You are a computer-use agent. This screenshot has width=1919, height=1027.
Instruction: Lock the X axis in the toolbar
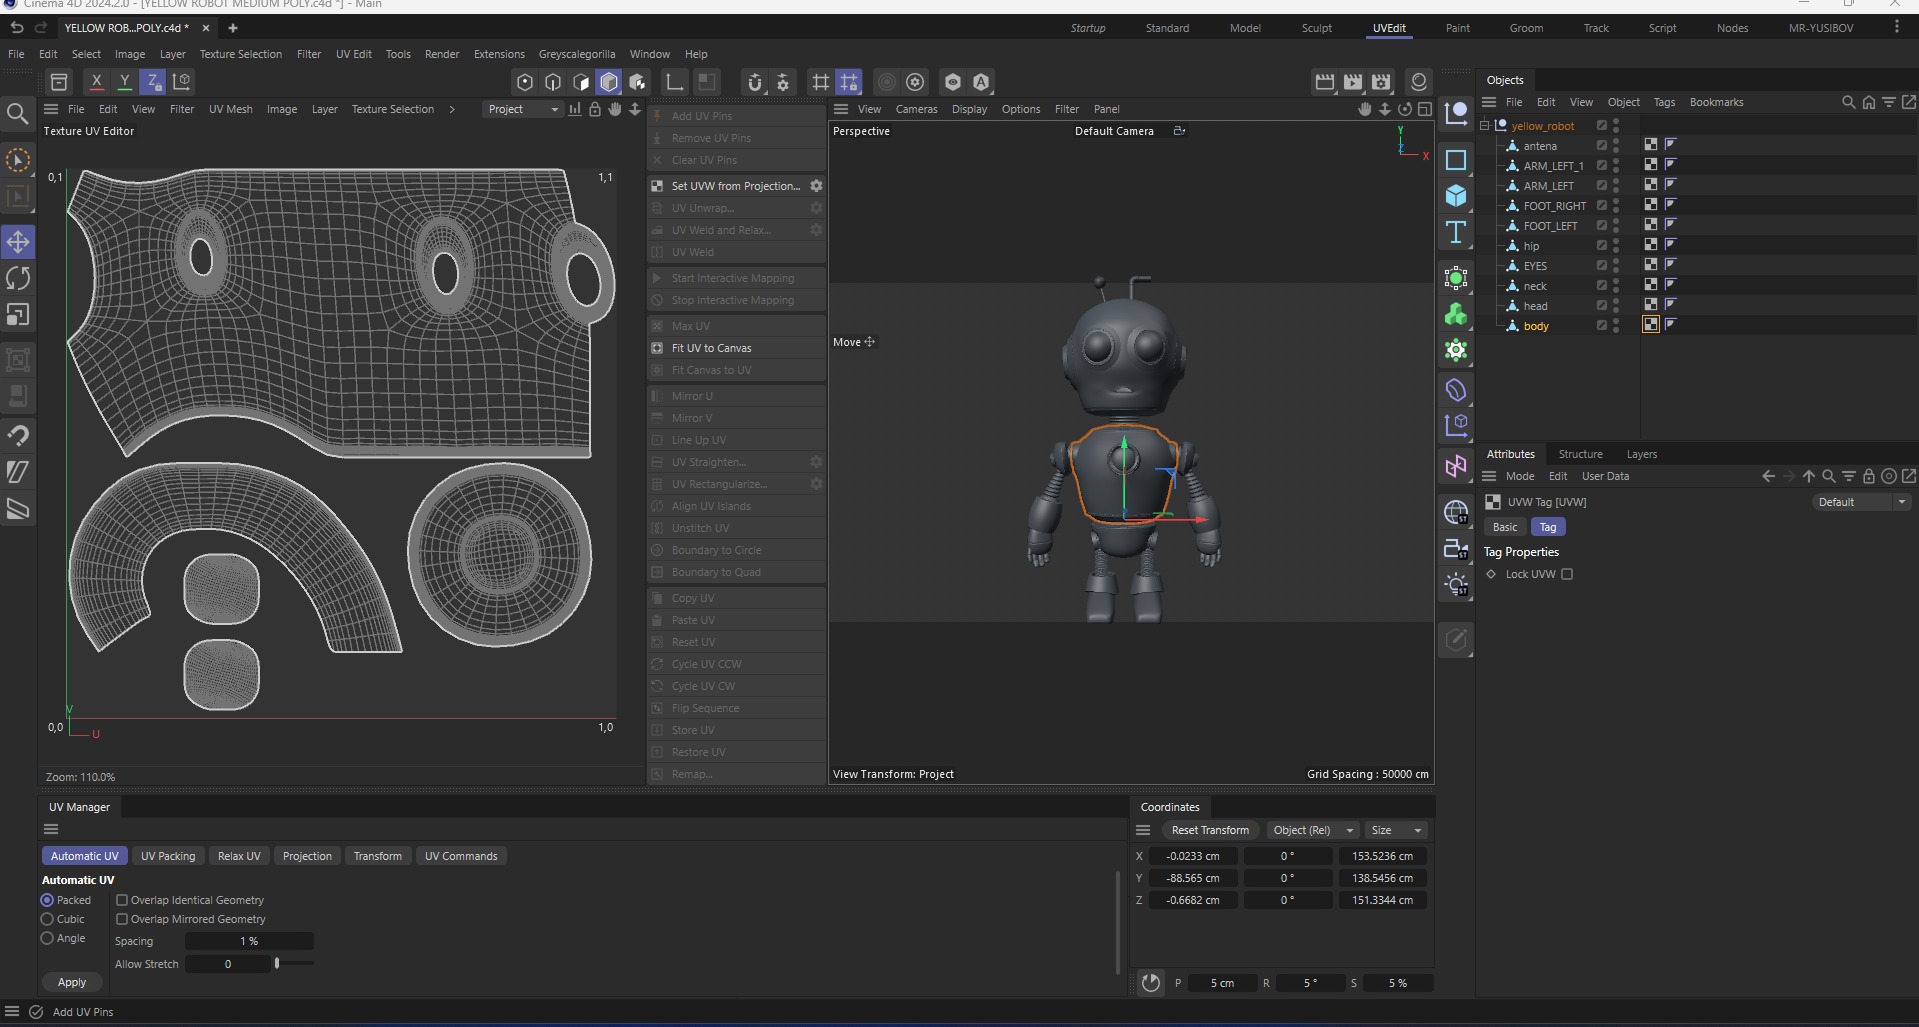pyautogui.click(x=96, y=82)
